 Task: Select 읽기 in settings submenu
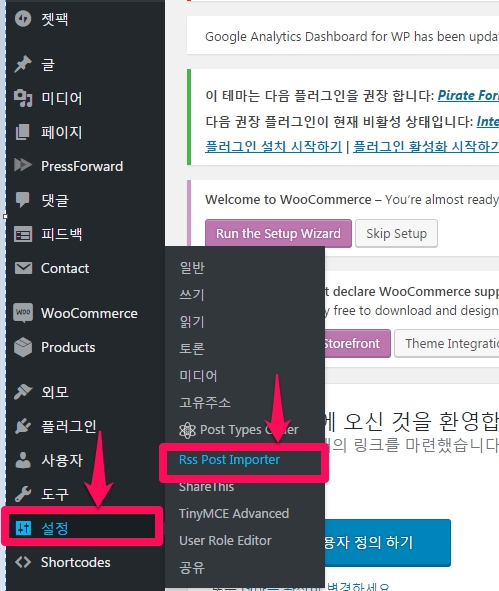point(192,321)
